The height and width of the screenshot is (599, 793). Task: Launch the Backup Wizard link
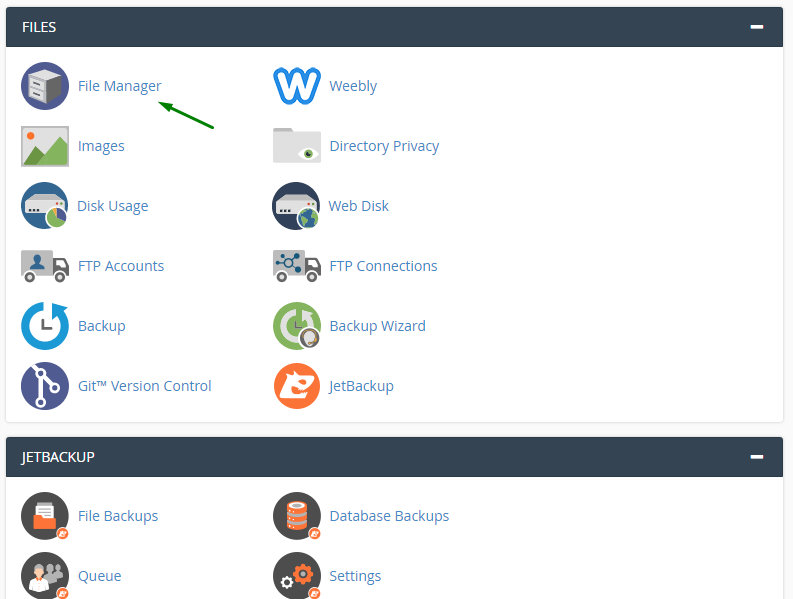(378, 326)
